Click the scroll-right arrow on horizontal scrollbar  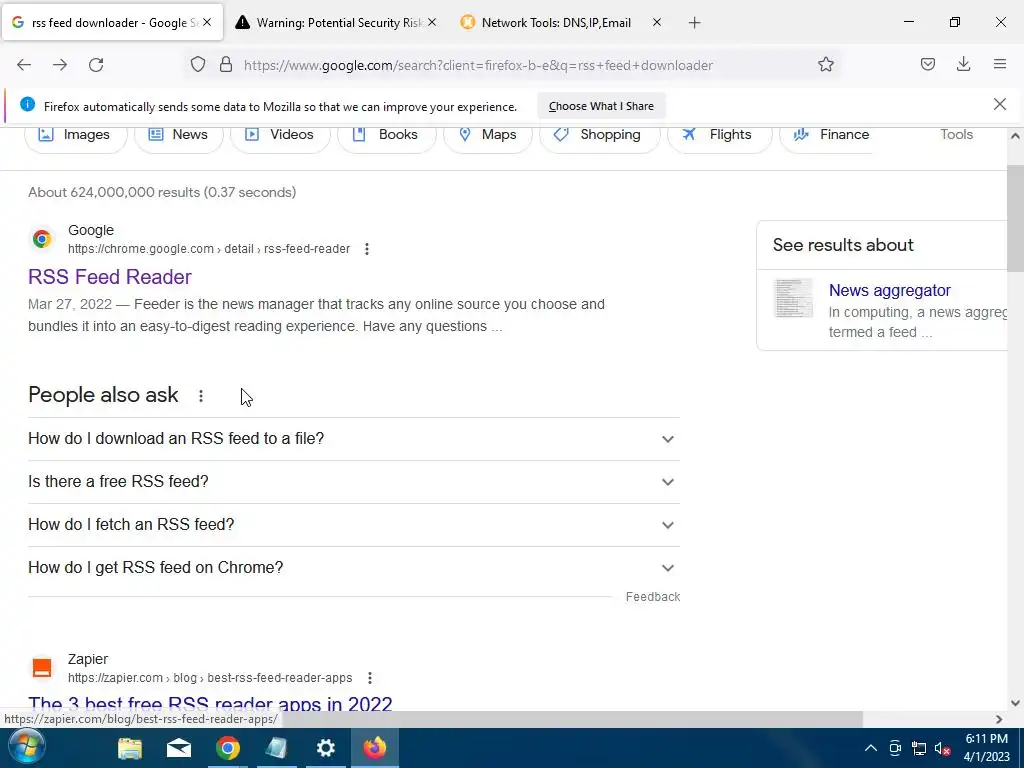click(999, 719)
